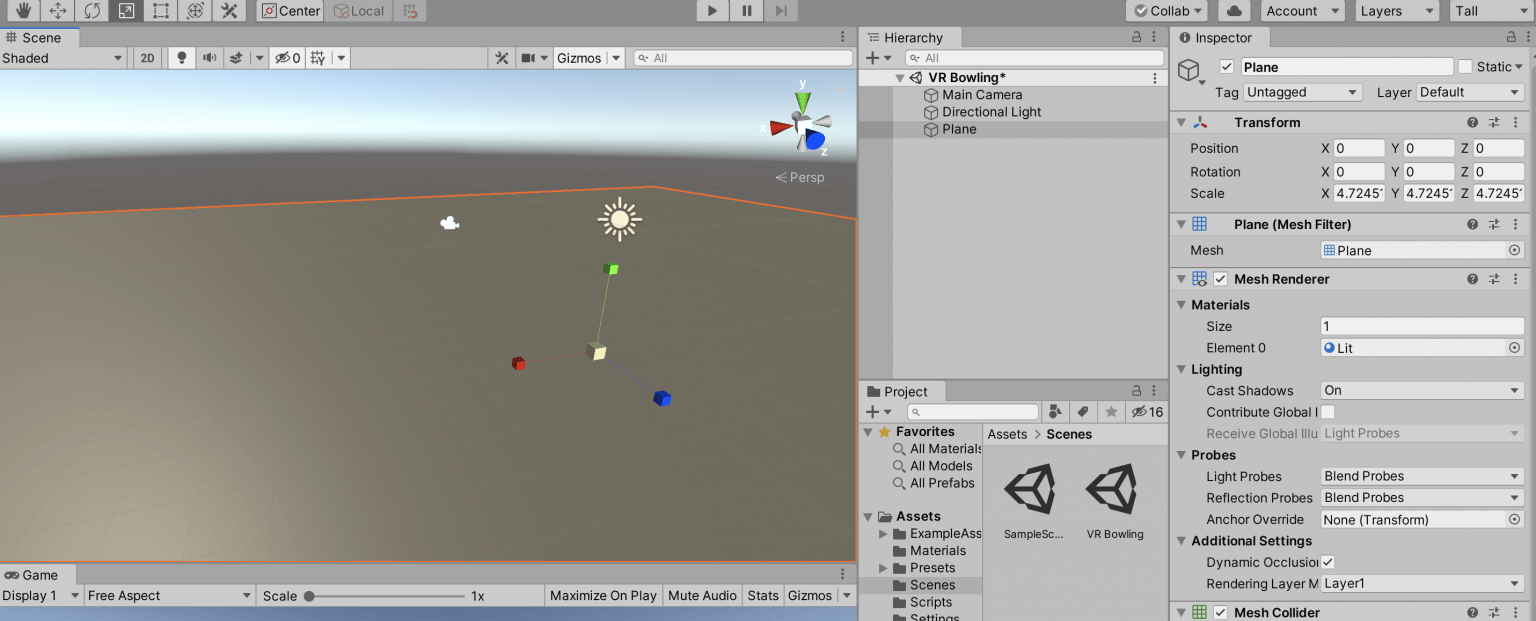
Task: Open the Mesh object picker in Mesh Filter
Action: [x=1515, y=250]
